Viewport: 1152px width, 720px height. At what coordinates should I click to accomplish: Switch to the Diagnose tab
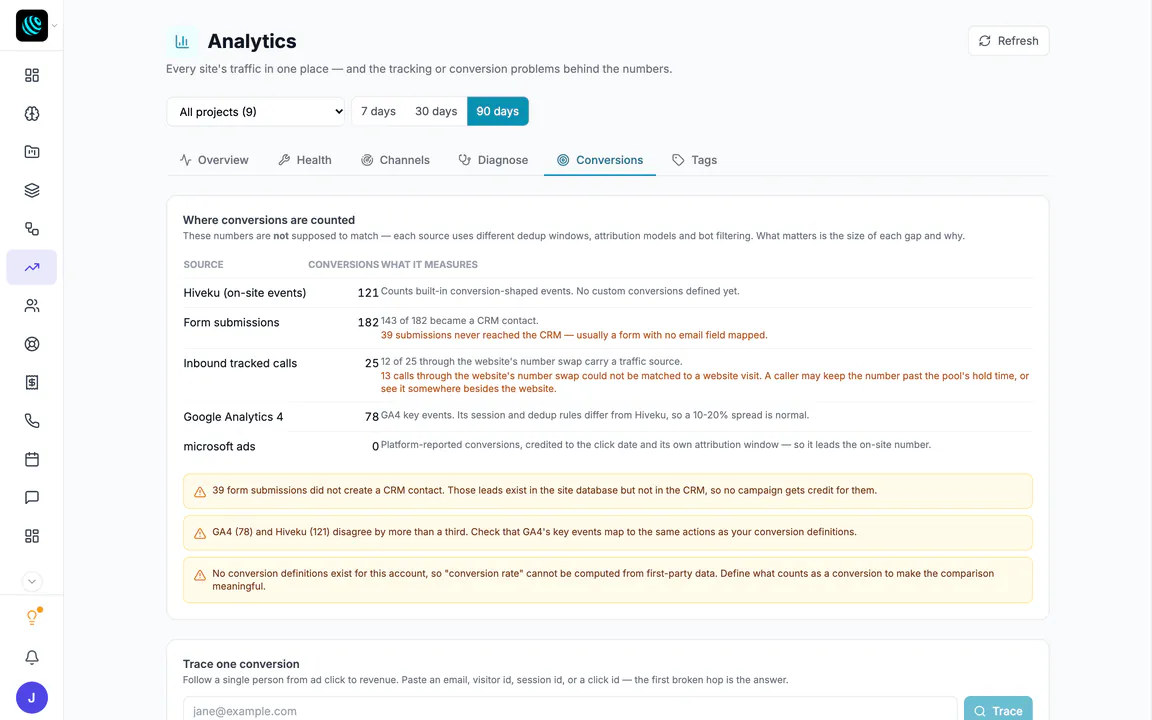click(x=493, y=160)
